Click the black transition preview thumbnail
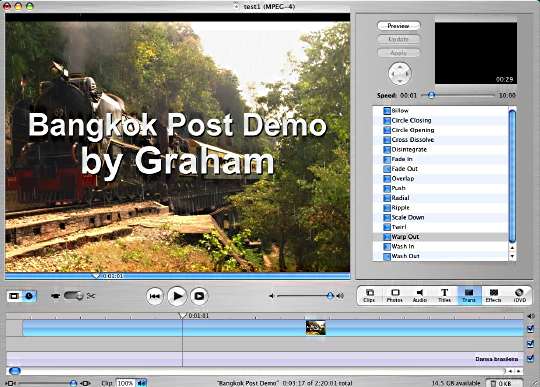This screenshot has height=387, width=540. [476, 53]
